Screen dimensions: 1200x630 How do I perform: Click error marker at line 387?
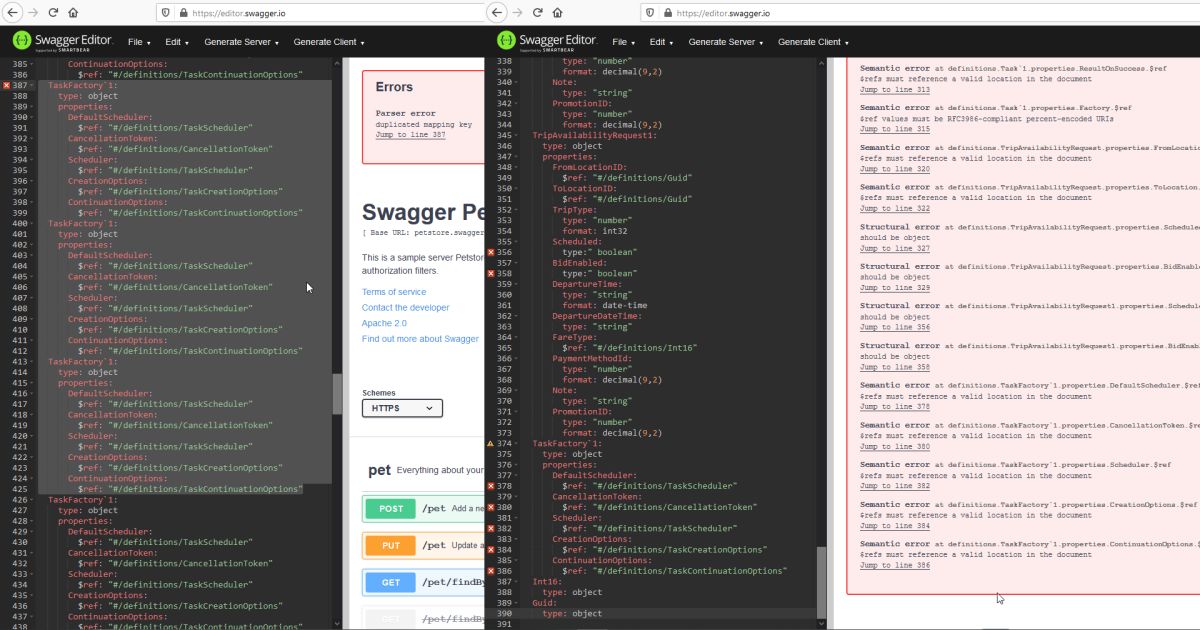6,86
